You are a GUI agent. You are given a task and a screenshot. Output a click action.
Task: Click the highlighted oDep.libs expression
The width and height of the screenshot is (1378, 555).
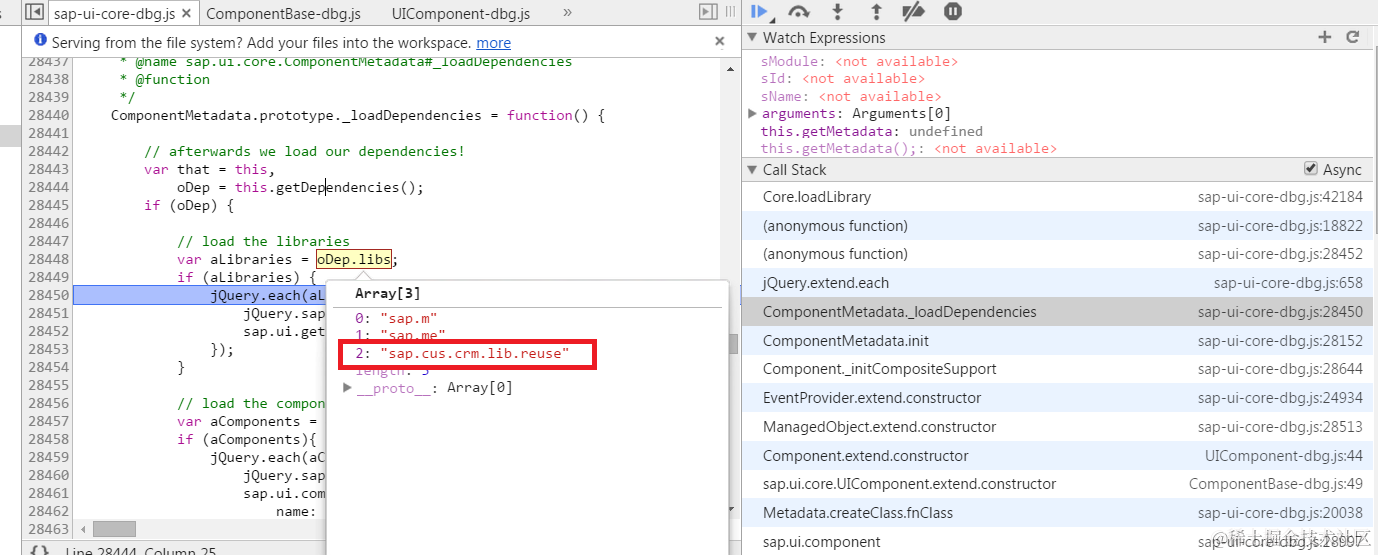click(354, 260)
